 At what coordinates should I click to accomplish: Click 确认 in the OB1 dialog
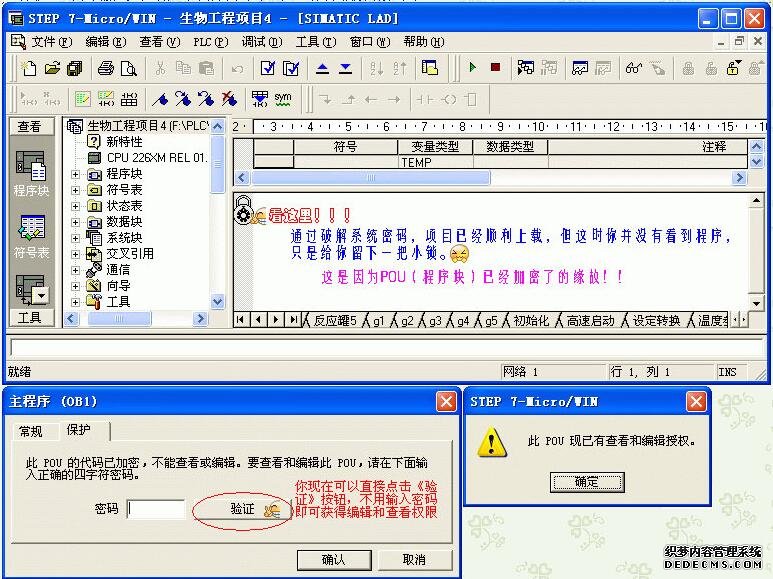(x=334, y=560)
